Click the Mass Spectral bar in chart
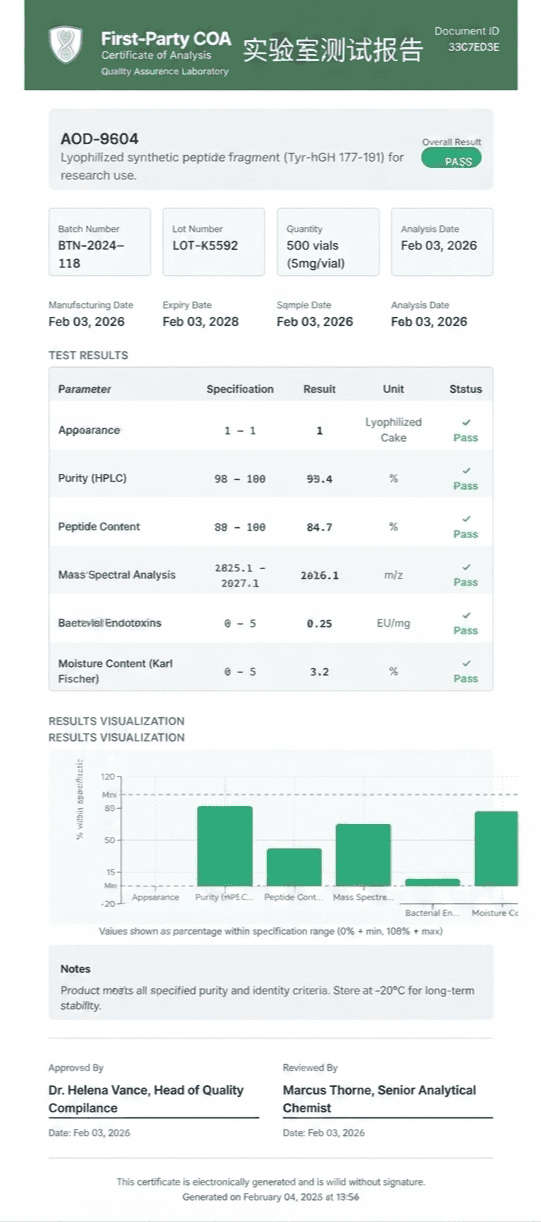Screen dimensions: 541x1222 [363, 855]
